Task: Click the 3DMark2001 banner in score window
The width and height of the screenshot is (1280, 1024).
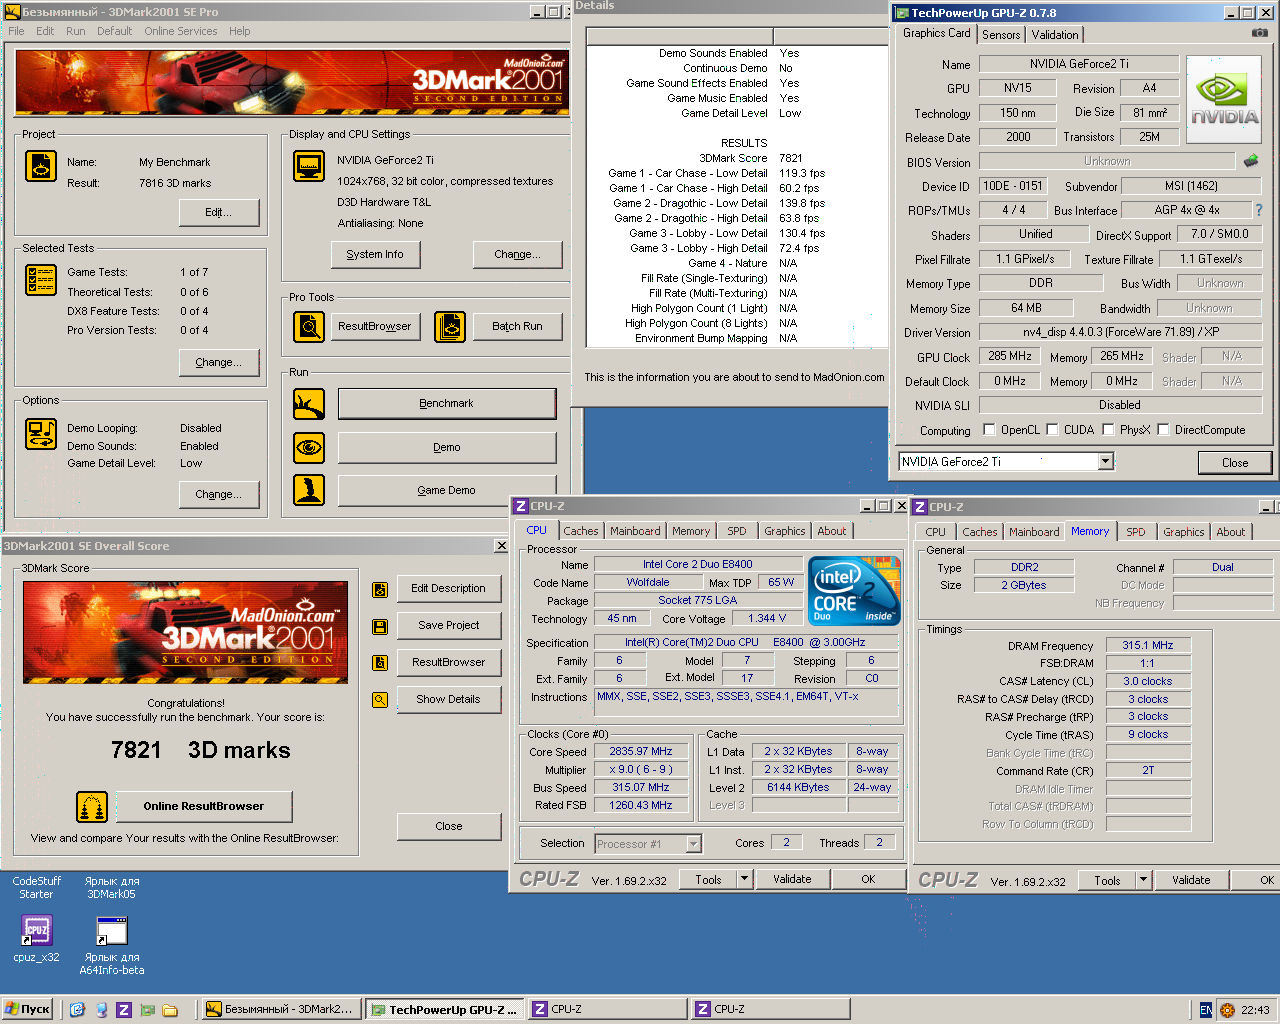Action: tap(186, 632)
